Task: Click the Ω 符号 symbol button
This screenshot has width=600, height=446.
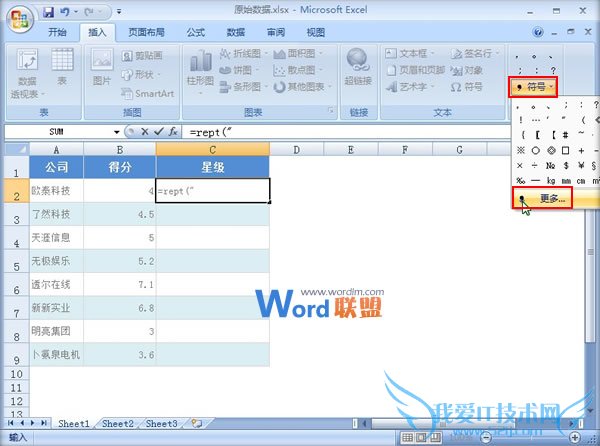Action: (466, 87)
